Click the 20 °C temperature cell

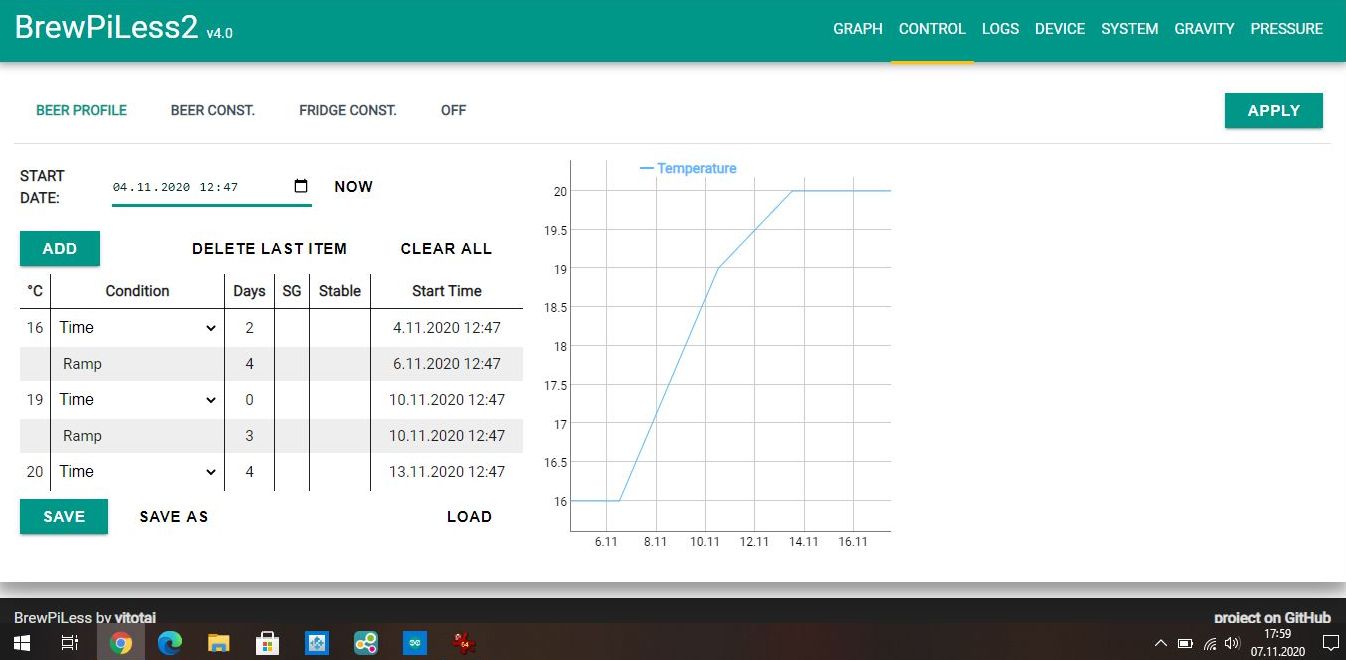click(x=35, y=471)
